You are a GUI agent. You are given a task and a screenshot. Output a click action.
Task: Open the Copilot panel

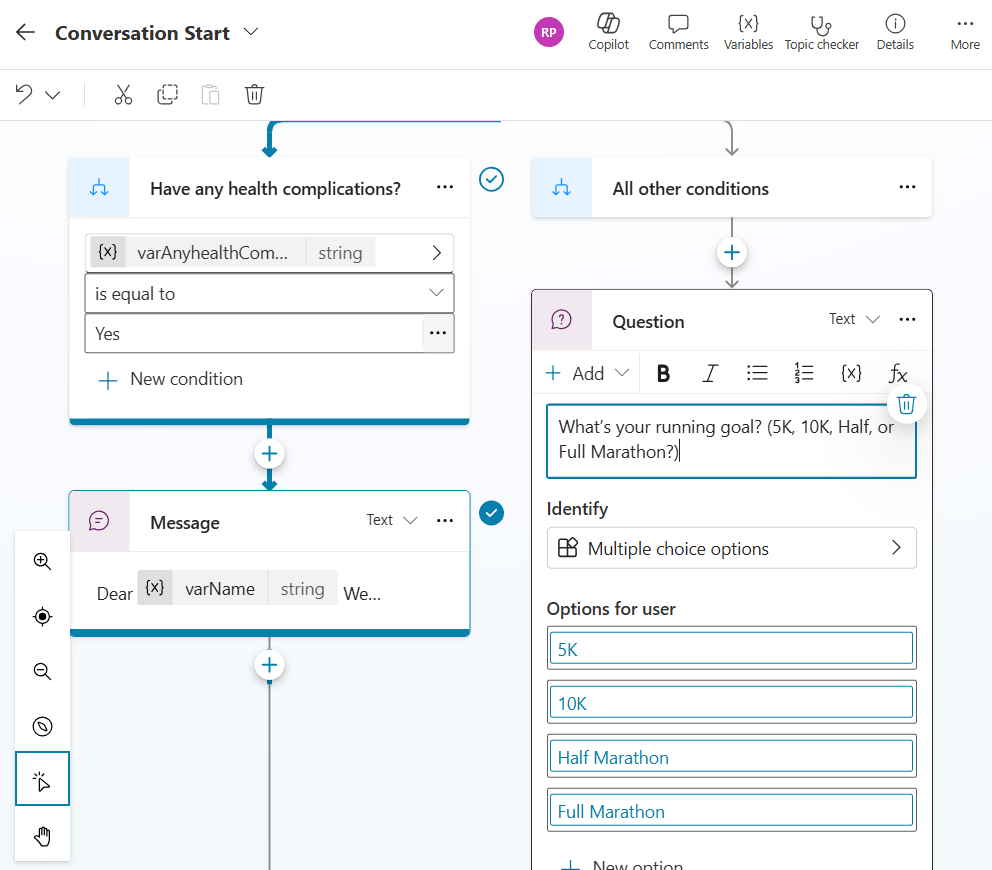point(608,32)
